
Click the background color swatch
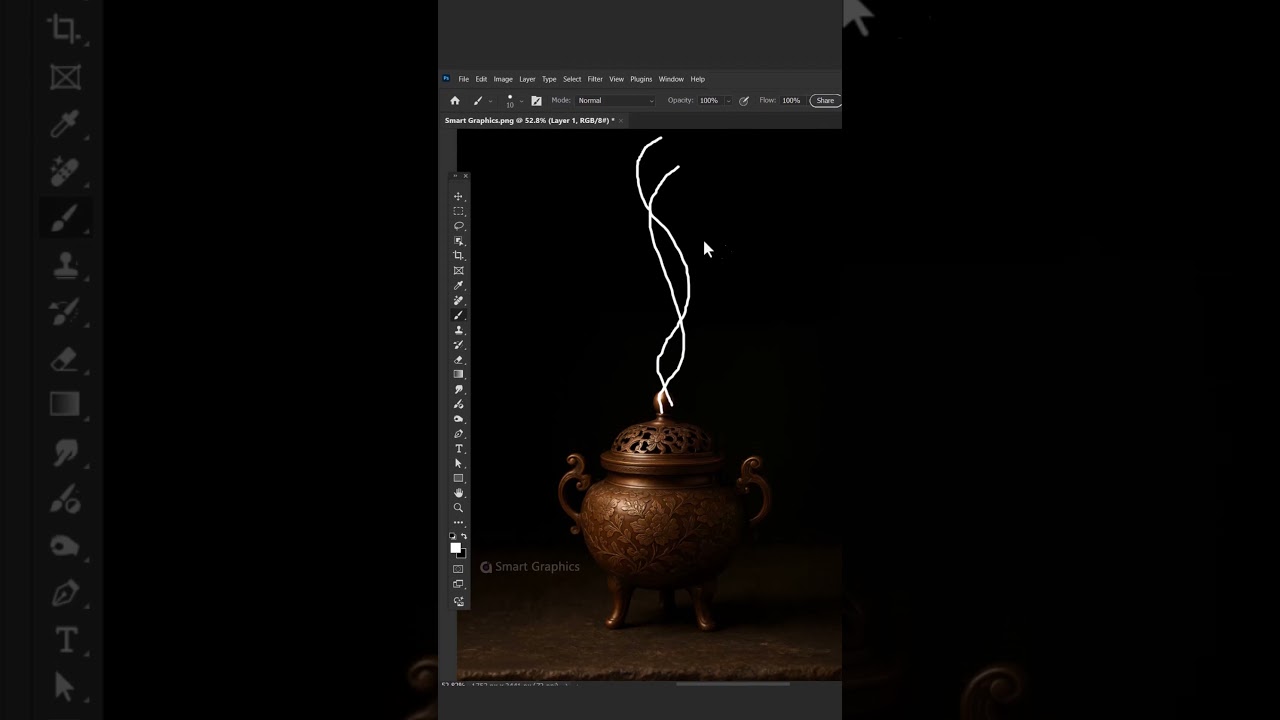[x=463, y=554]
